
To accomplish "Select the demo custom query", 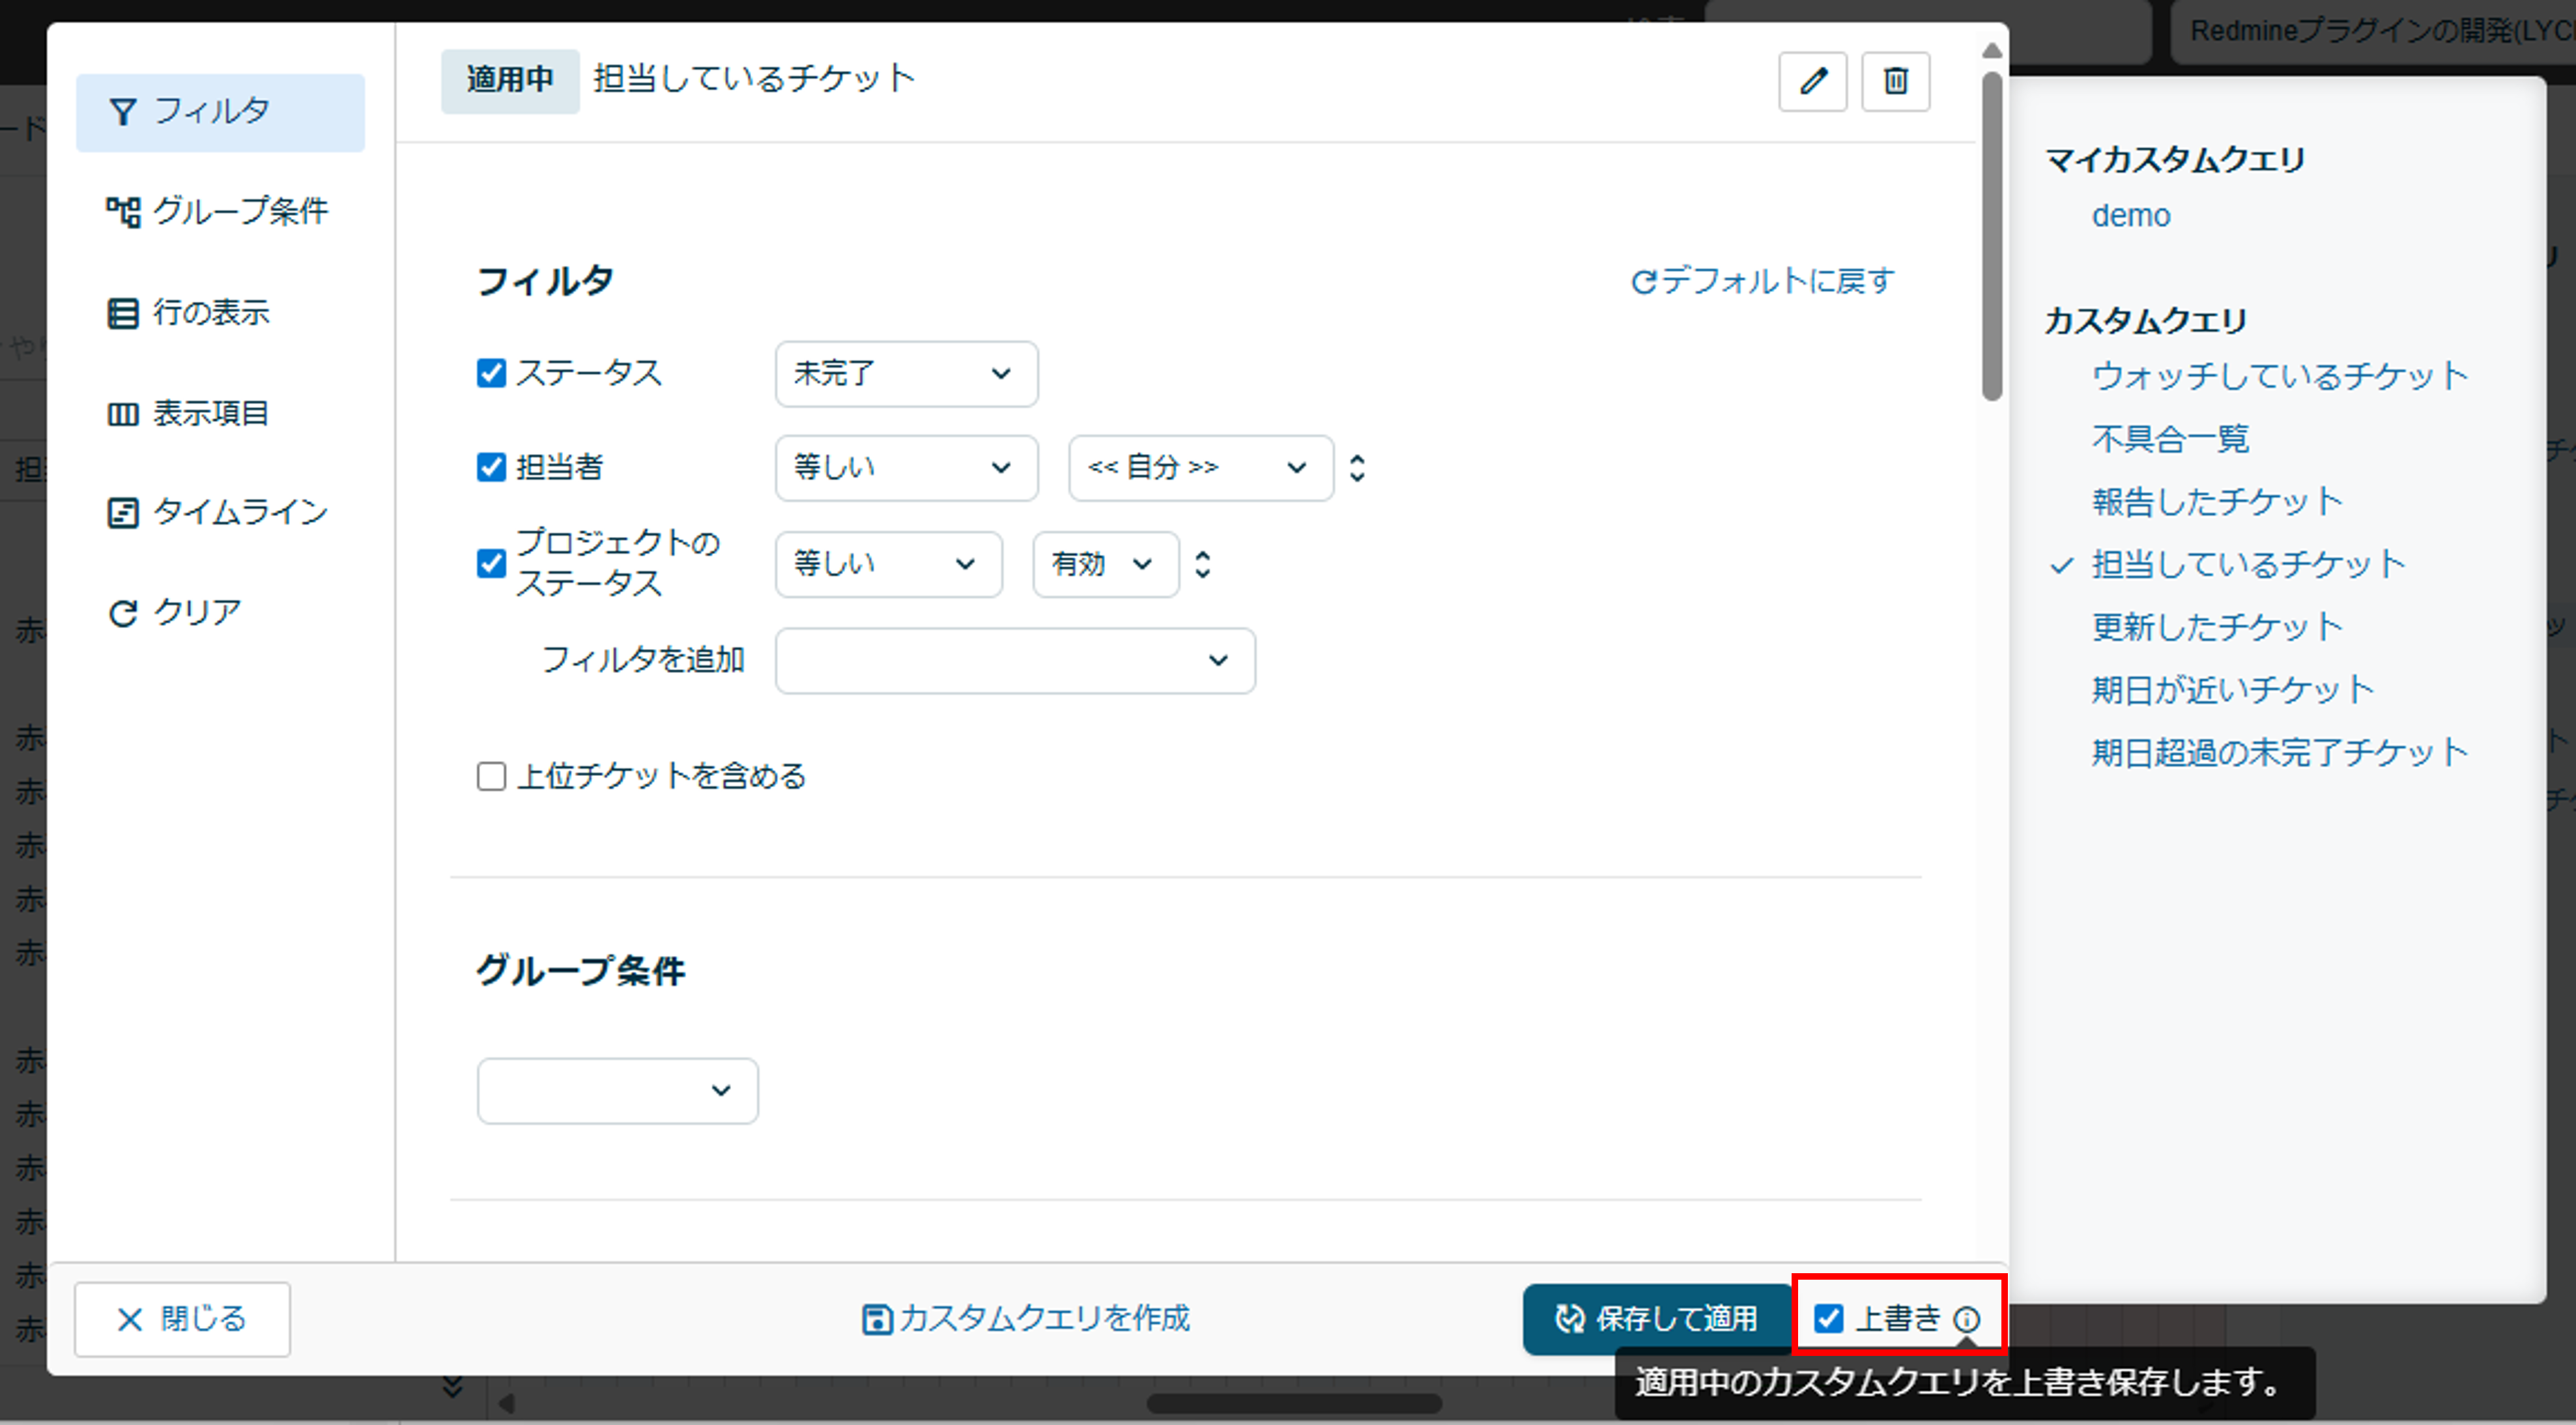I will point(2131,214).
